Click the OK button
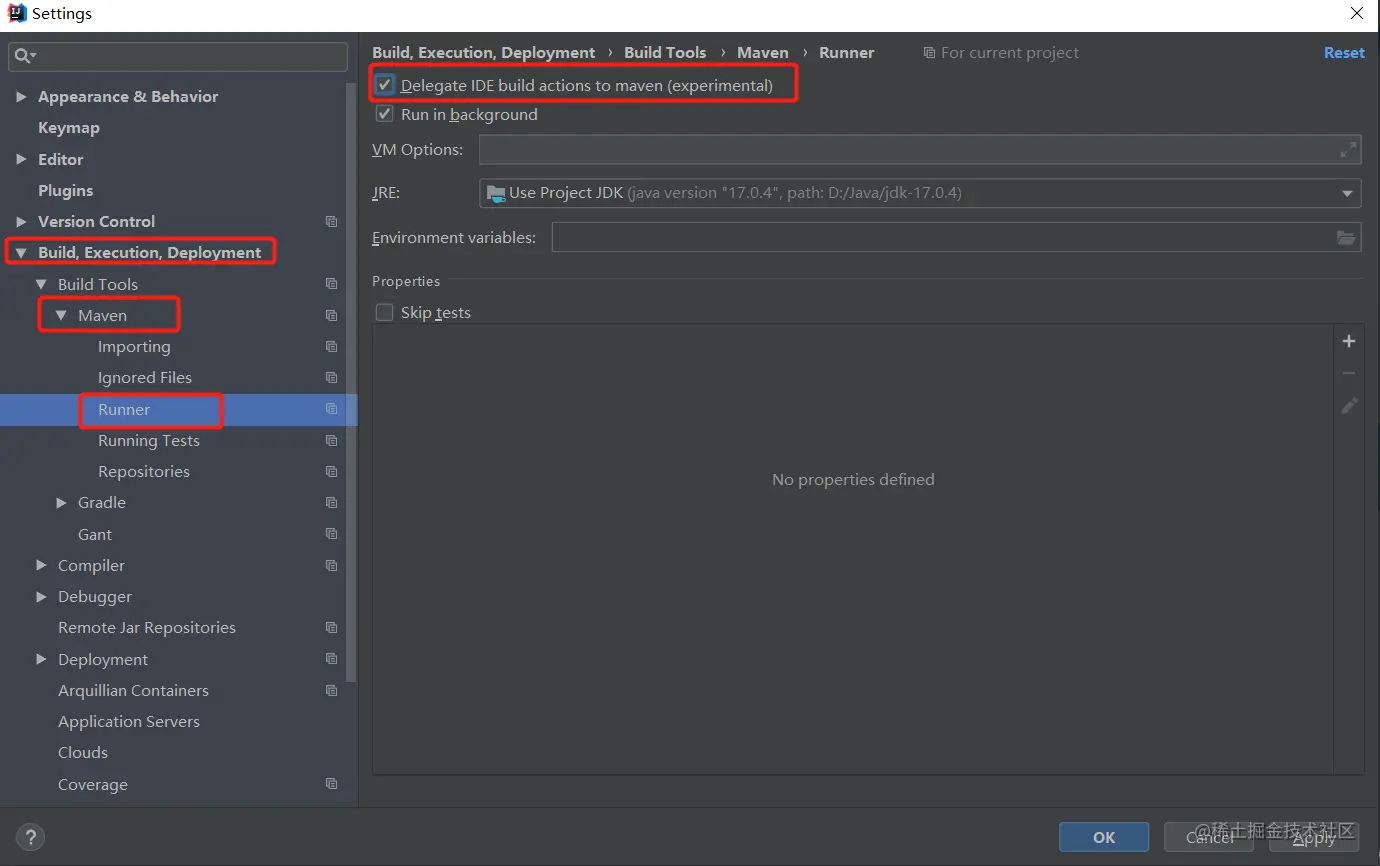Image resolution: width=1380 pixels, height=866 pixels. pos(1104,837)
